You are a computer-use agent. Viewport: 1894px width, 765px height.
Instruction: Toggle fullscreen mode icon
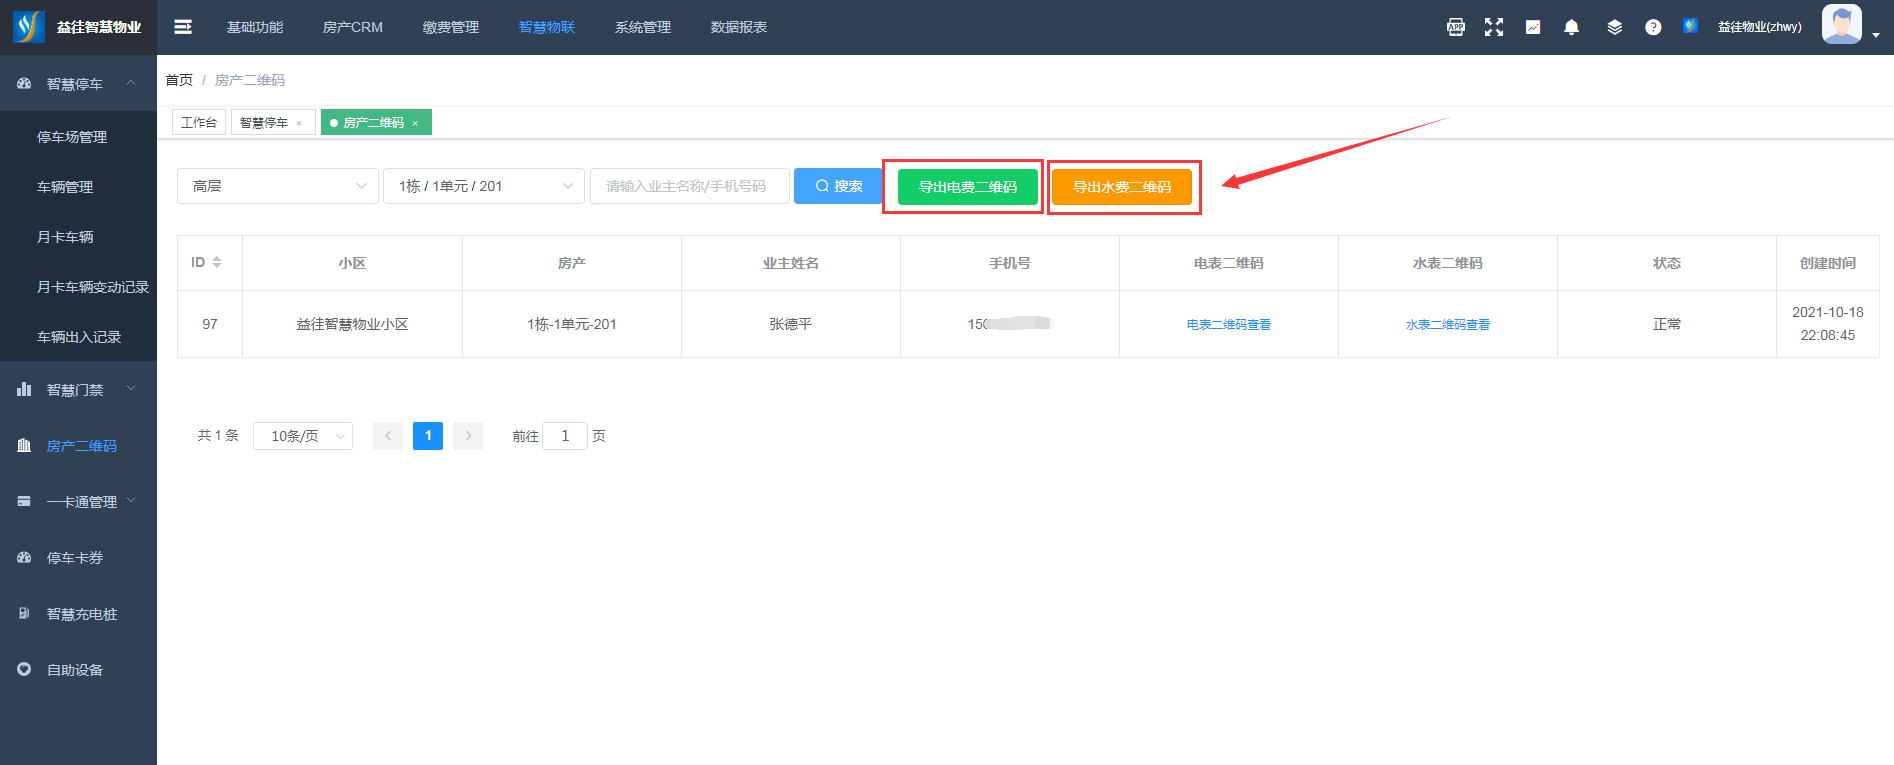tap(1494, 27)
